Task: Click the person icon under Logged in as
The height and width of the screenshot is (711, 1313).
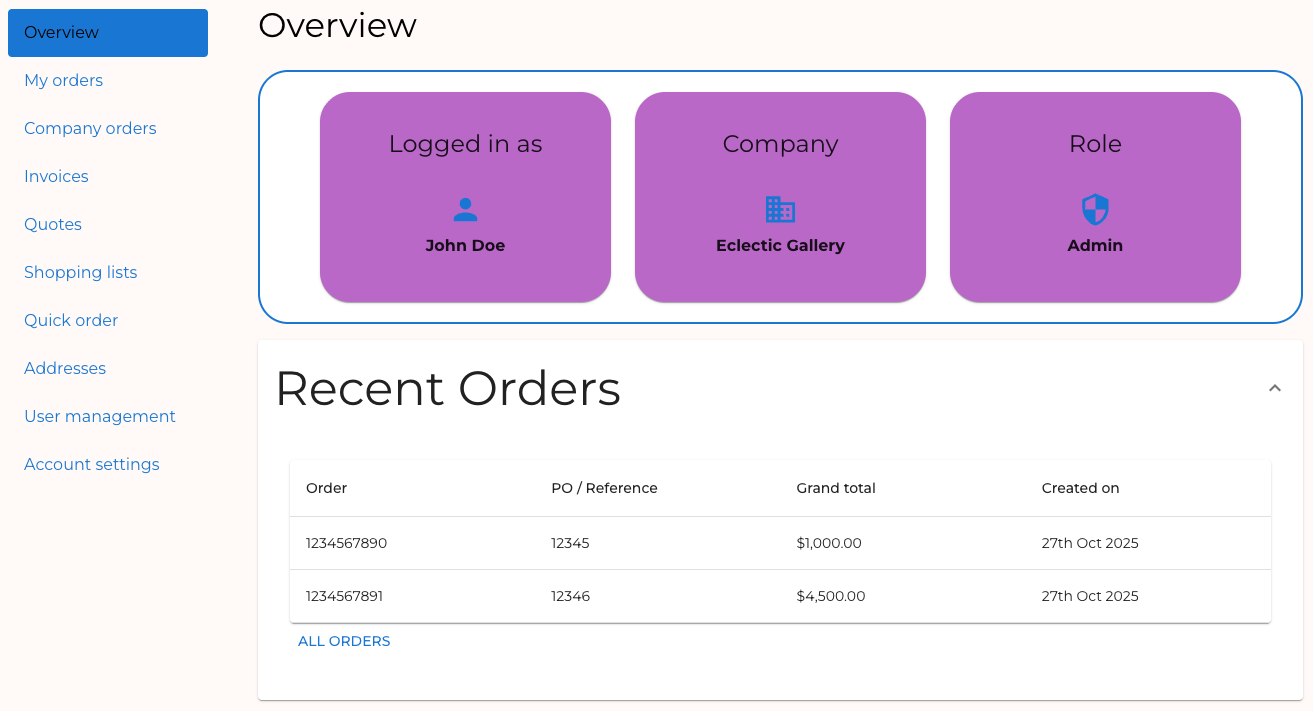Action: pos(465,208)
